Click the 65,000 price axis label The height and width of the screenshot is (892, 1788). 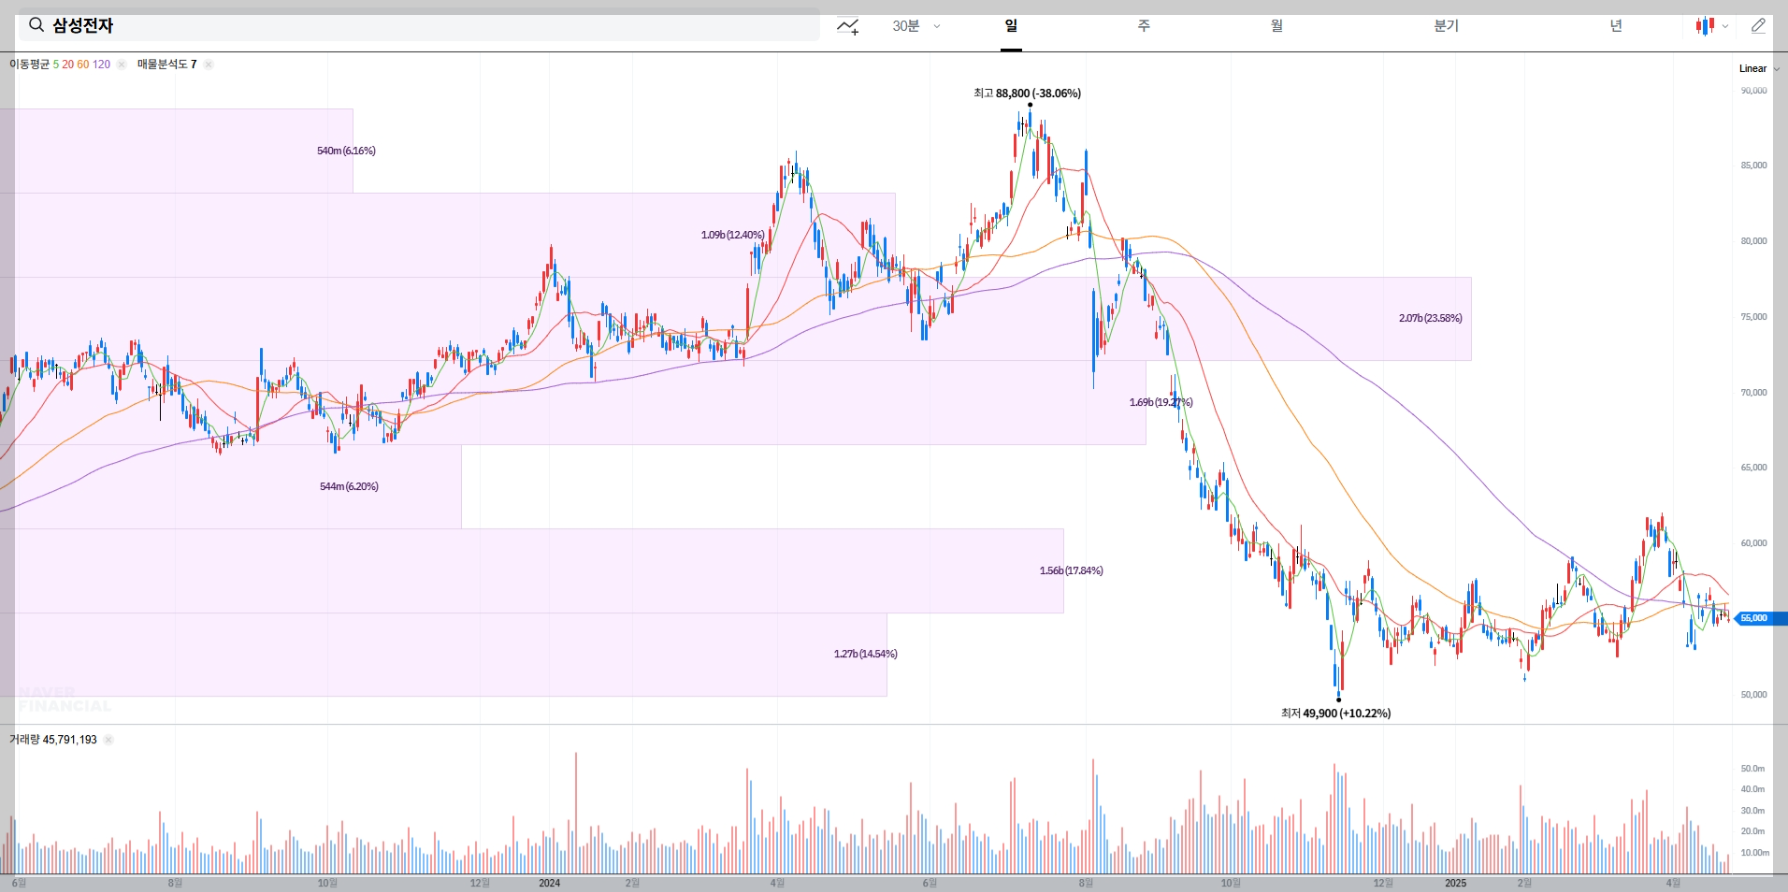pos(1754,468)
